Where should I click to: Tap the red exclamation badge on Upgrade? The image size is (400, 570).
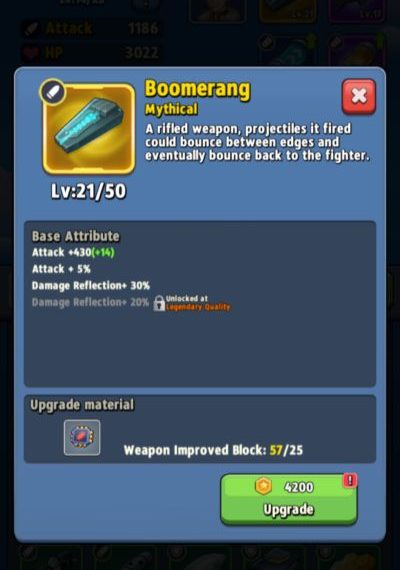pyautogui.click(x=350, y=481)
